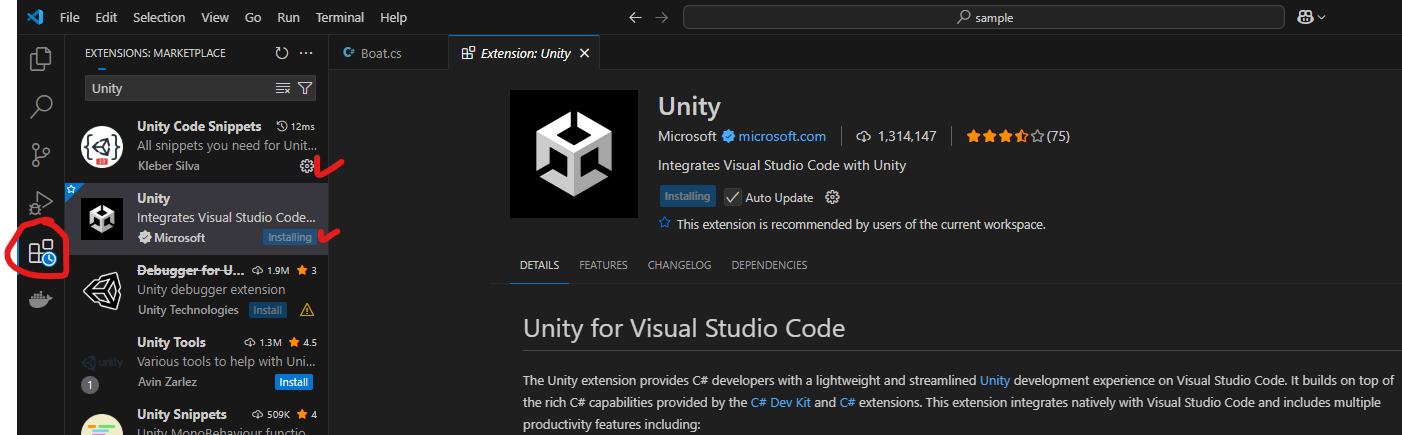Image resolution: width=1402 pixels, height=435 pixels.
Task: Click the Unity Code Snippets logo icon
Action: pyautogui.click(x=101, y=147)
